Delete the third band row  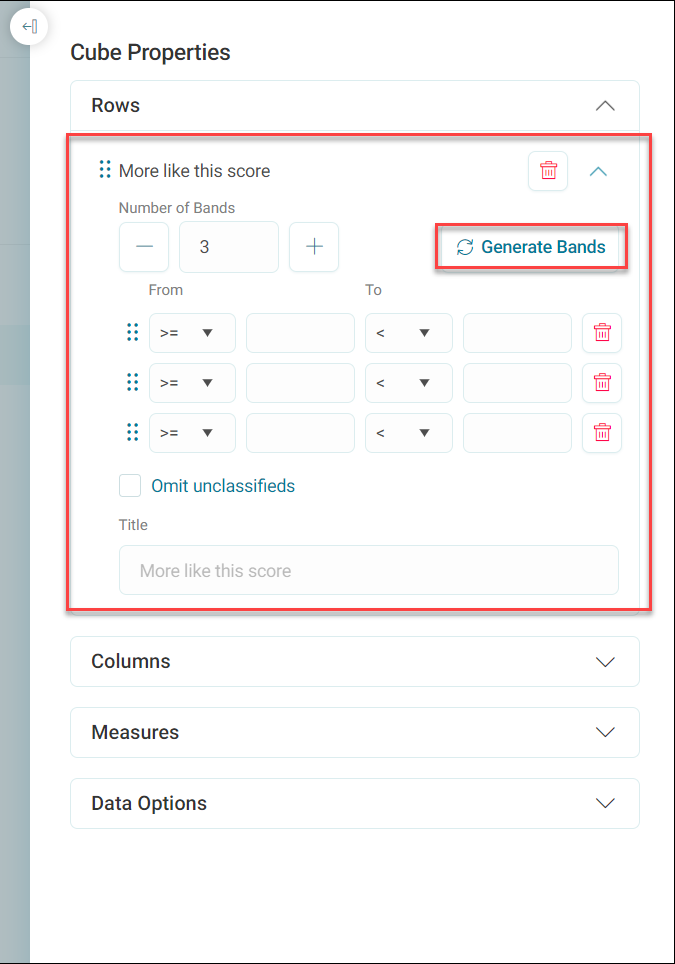602,432
